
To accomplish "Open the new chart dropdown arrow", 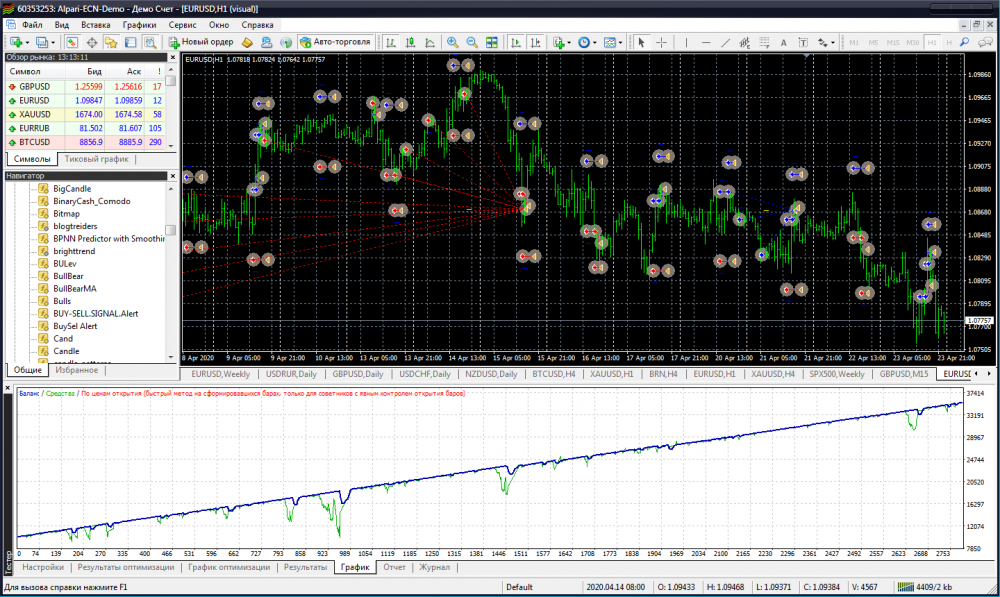I will tap(27, 43).
